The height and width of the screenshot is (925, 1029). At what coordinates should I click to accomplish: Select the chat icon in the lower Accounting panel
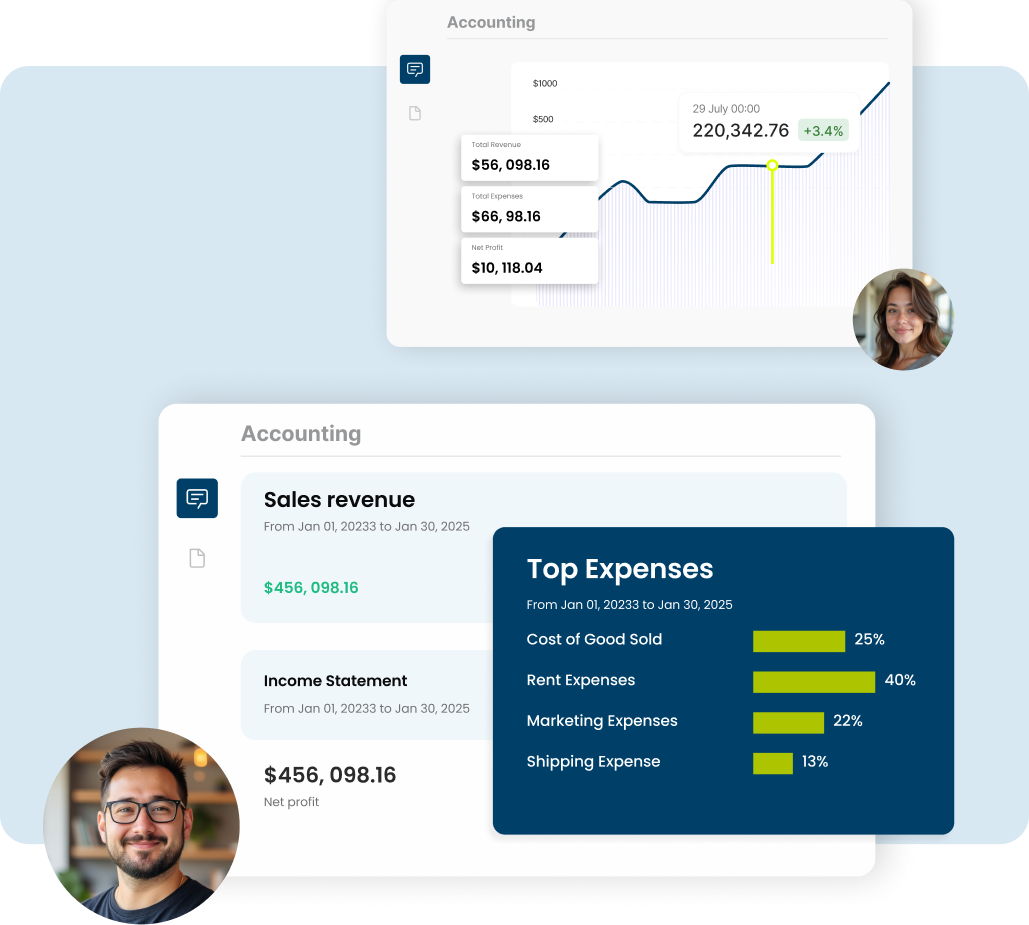click(197, 498)
